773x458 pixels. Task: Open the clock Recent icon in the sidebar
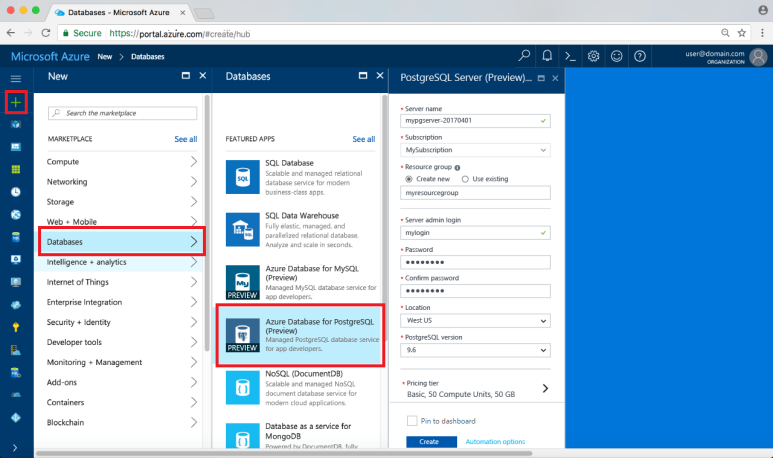point(16,192)
